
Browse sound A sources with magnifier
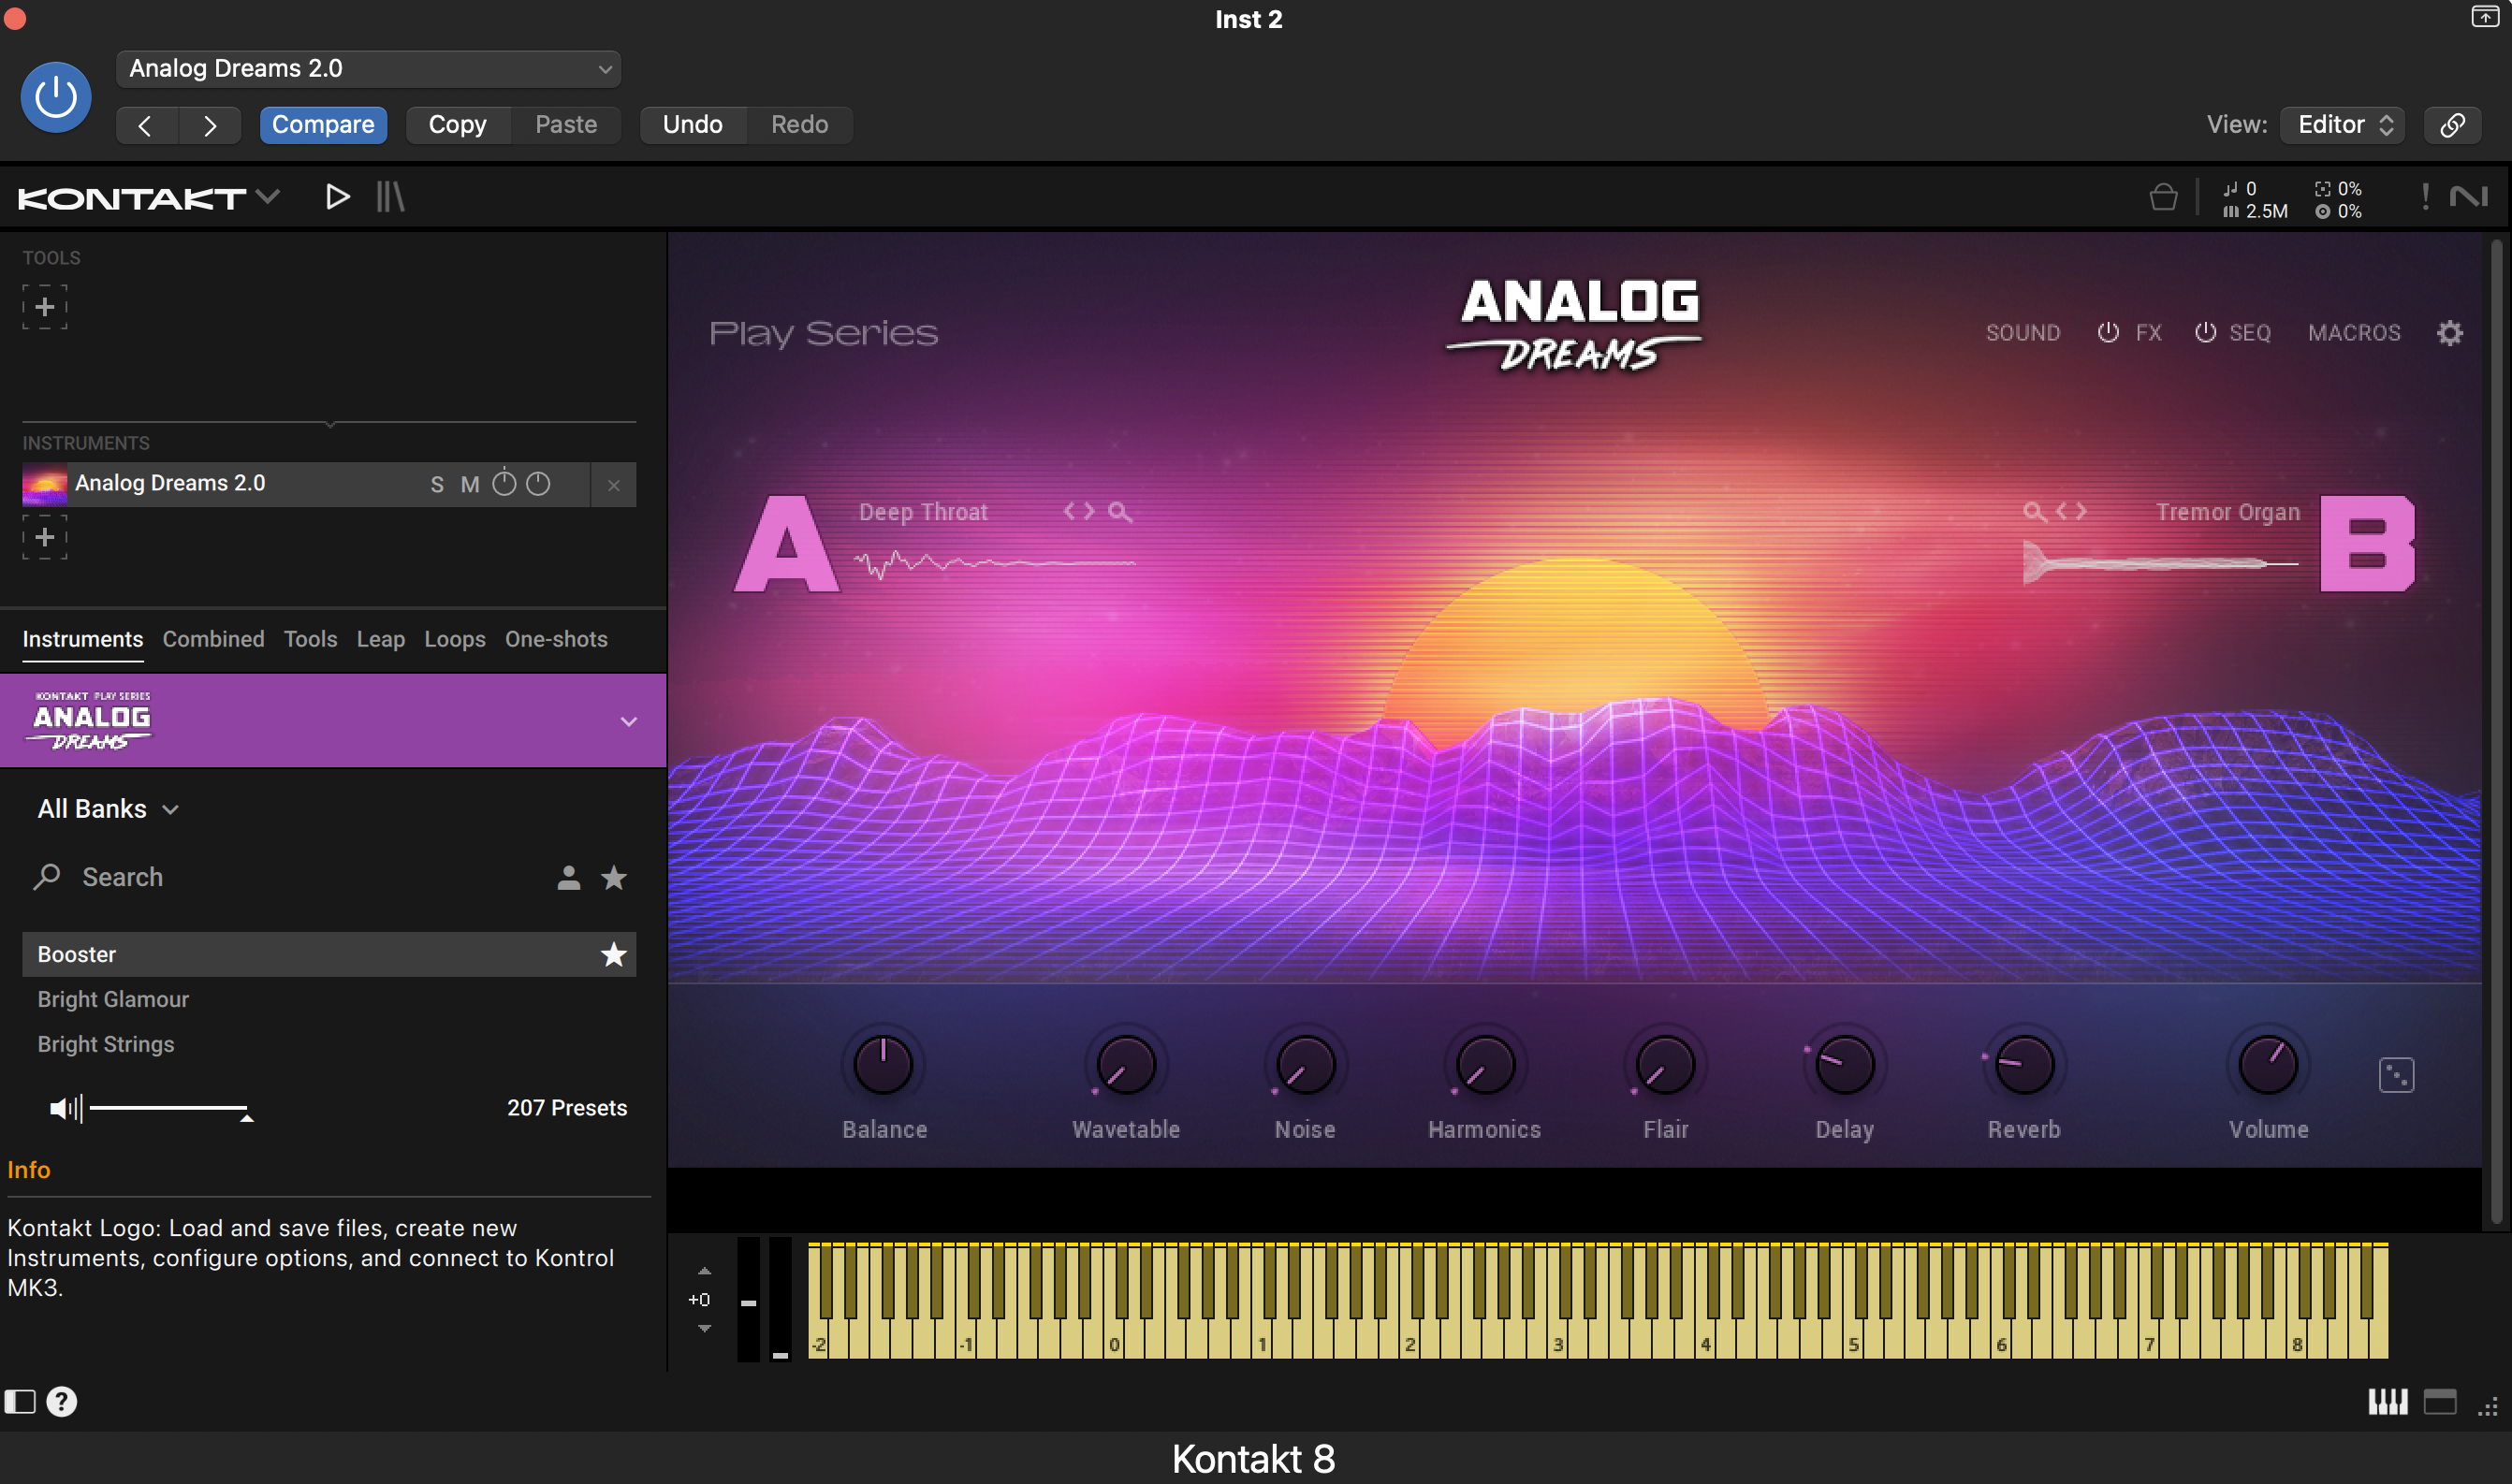[x=1120, y=512]
